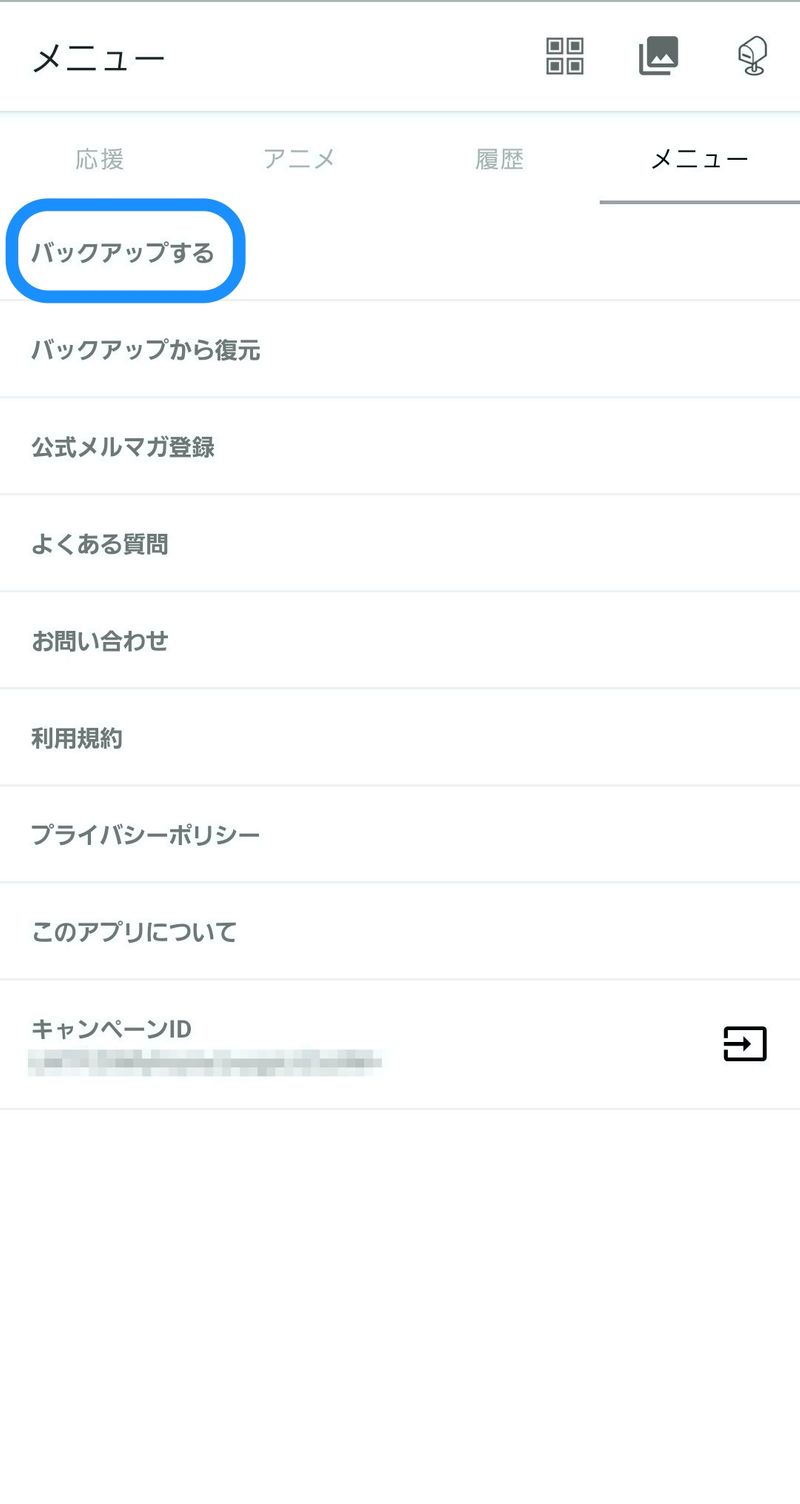
Task: Click the キャンペーンID label
Action: pyautogui.click(x=111, y=1028)
